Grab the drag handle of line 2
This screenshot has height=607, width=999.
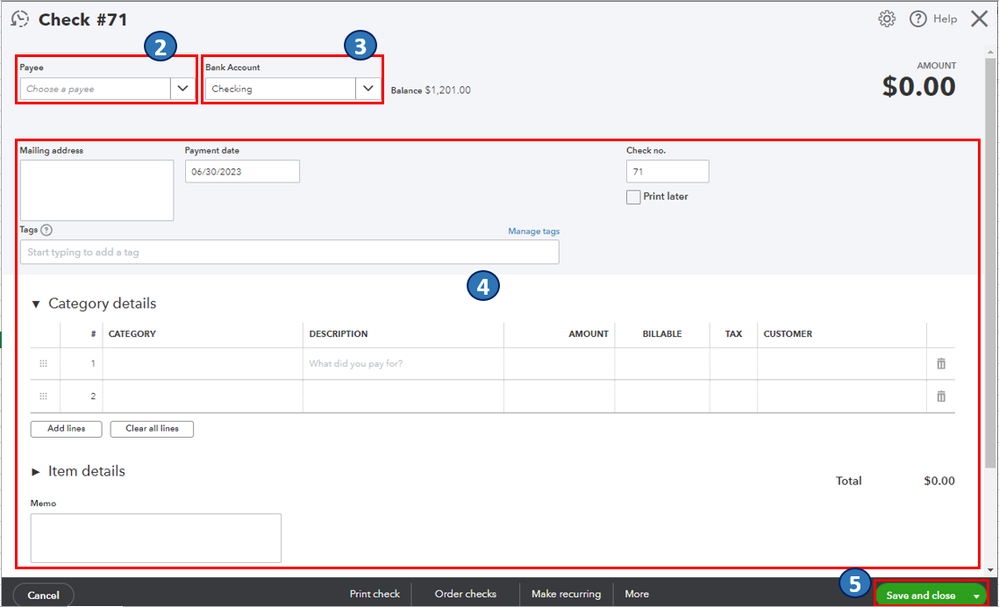point(43,396)
